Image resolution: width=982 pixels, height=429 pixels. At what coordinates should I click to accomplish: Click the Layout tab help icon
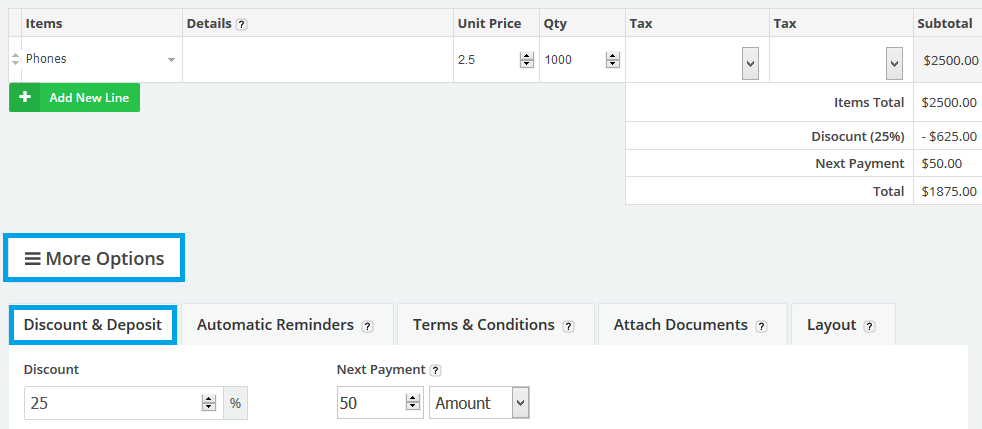[x=870, y=326]
